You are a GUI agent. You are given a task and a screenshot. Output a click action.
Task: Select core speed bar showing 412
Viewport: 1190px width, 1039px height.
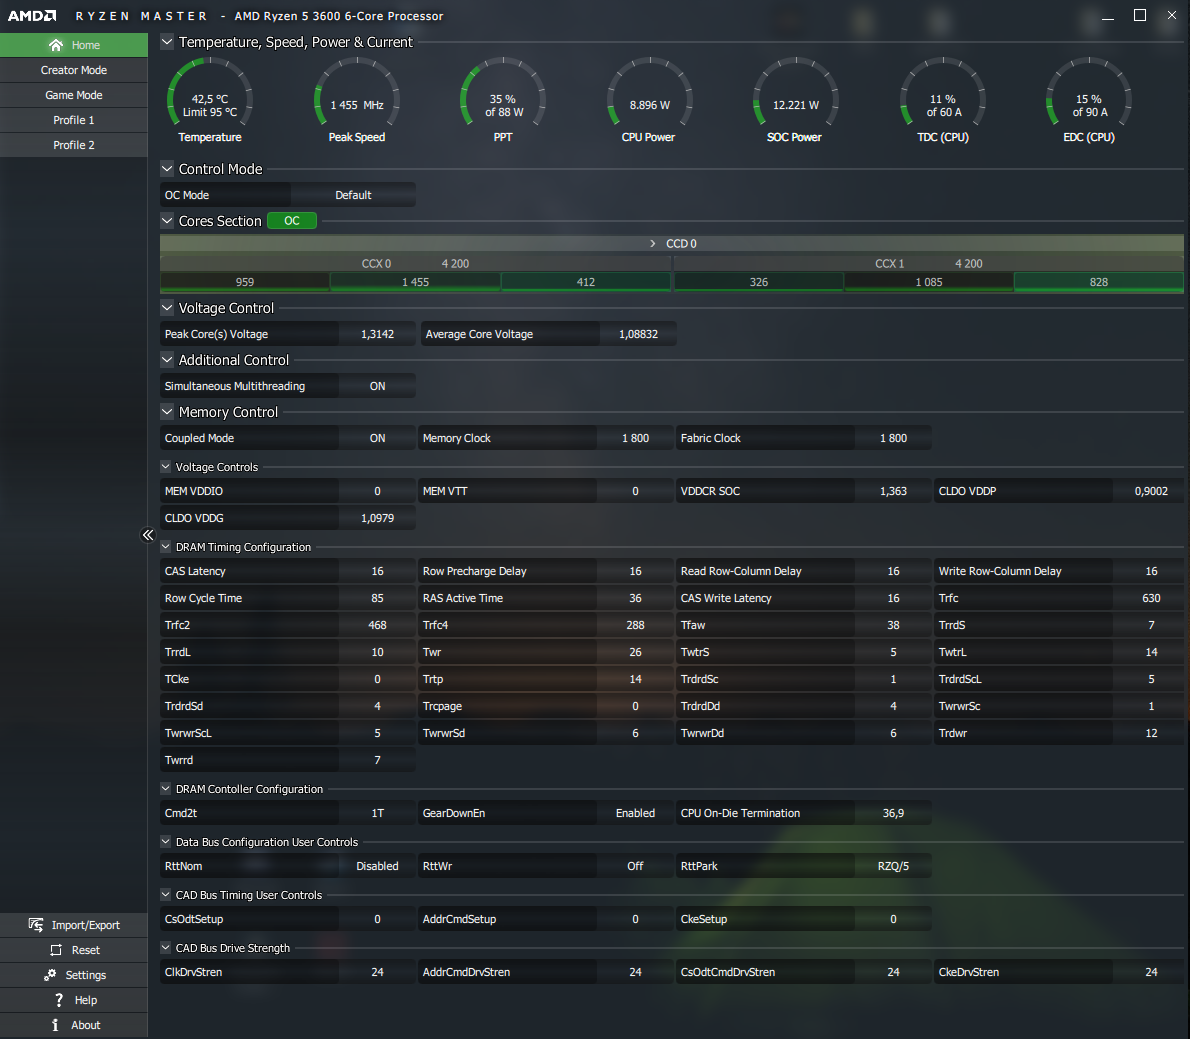coord(586,282)
